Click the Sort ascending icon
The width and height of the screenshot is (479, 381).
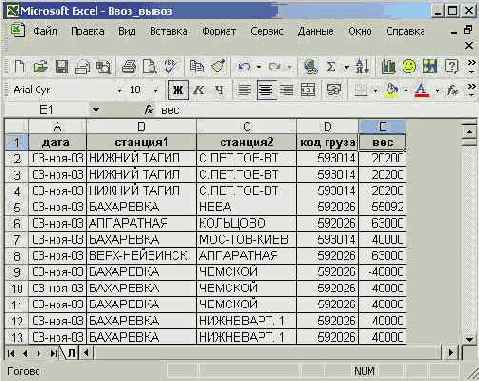(362, 66)
